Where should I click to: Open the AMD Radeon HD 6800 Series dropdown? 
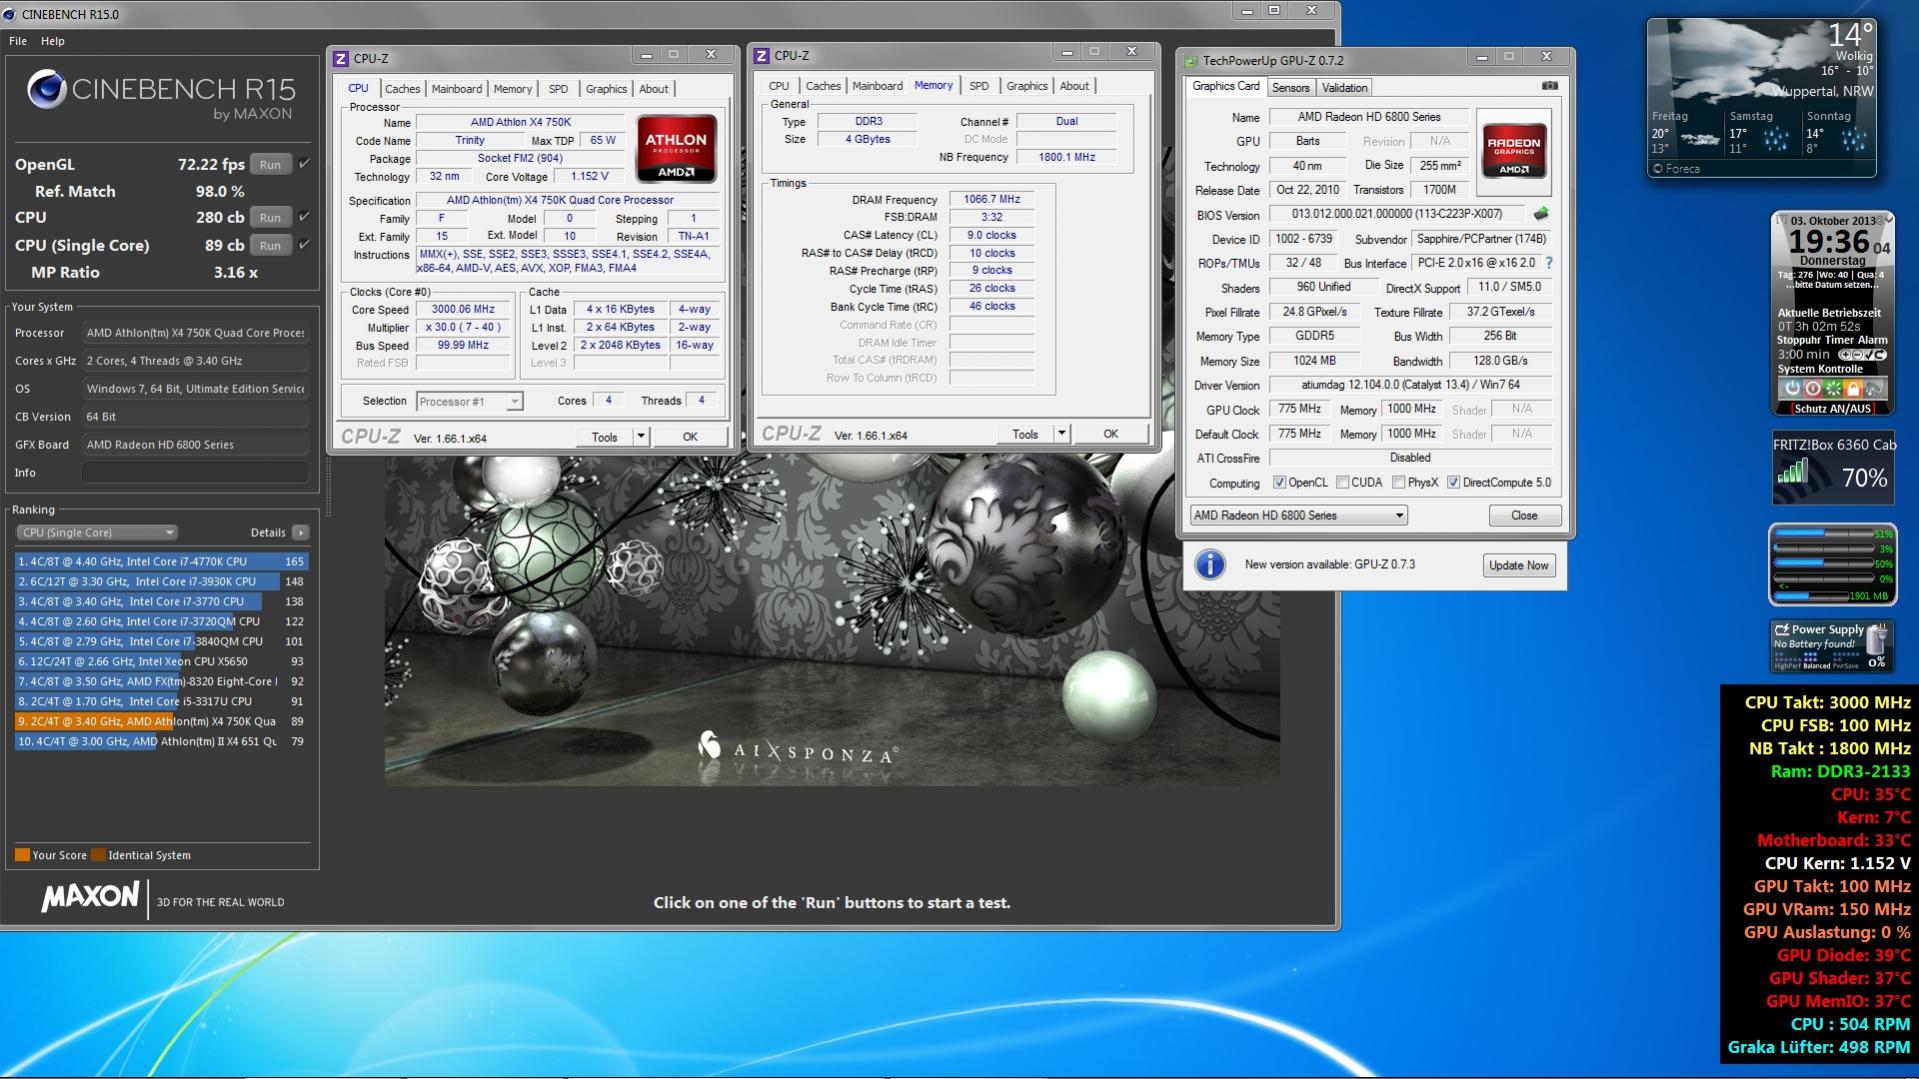coord(1298,515)
